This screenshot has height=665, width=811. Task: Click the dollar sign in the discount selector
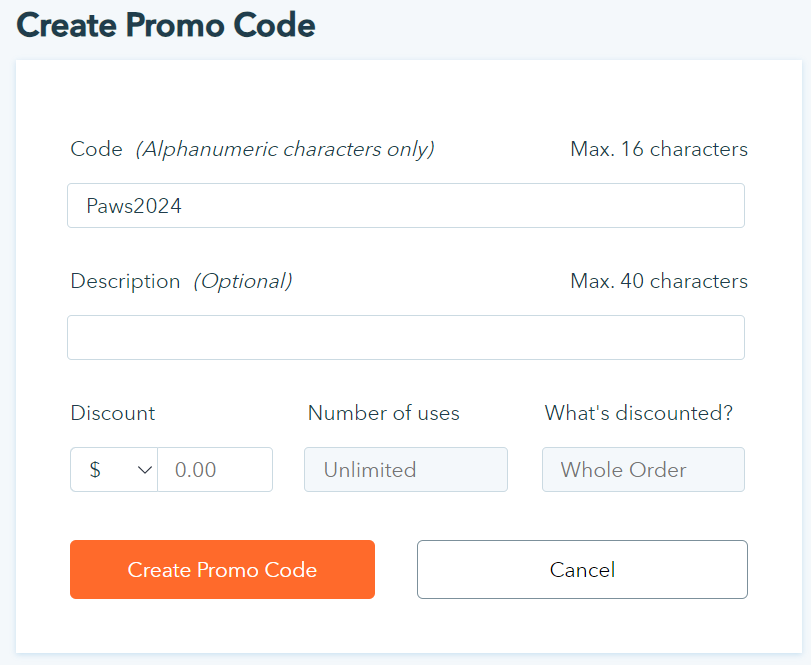95,470
